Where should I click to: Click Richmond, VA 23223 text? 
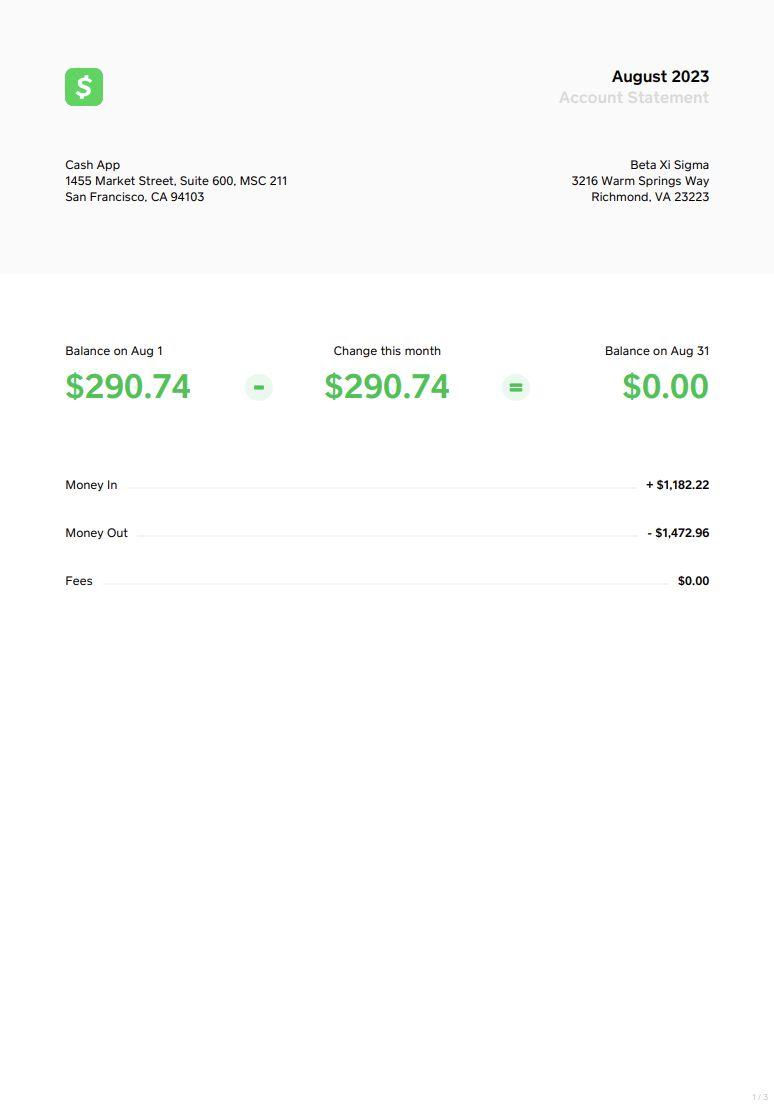[x=650, y=197]
